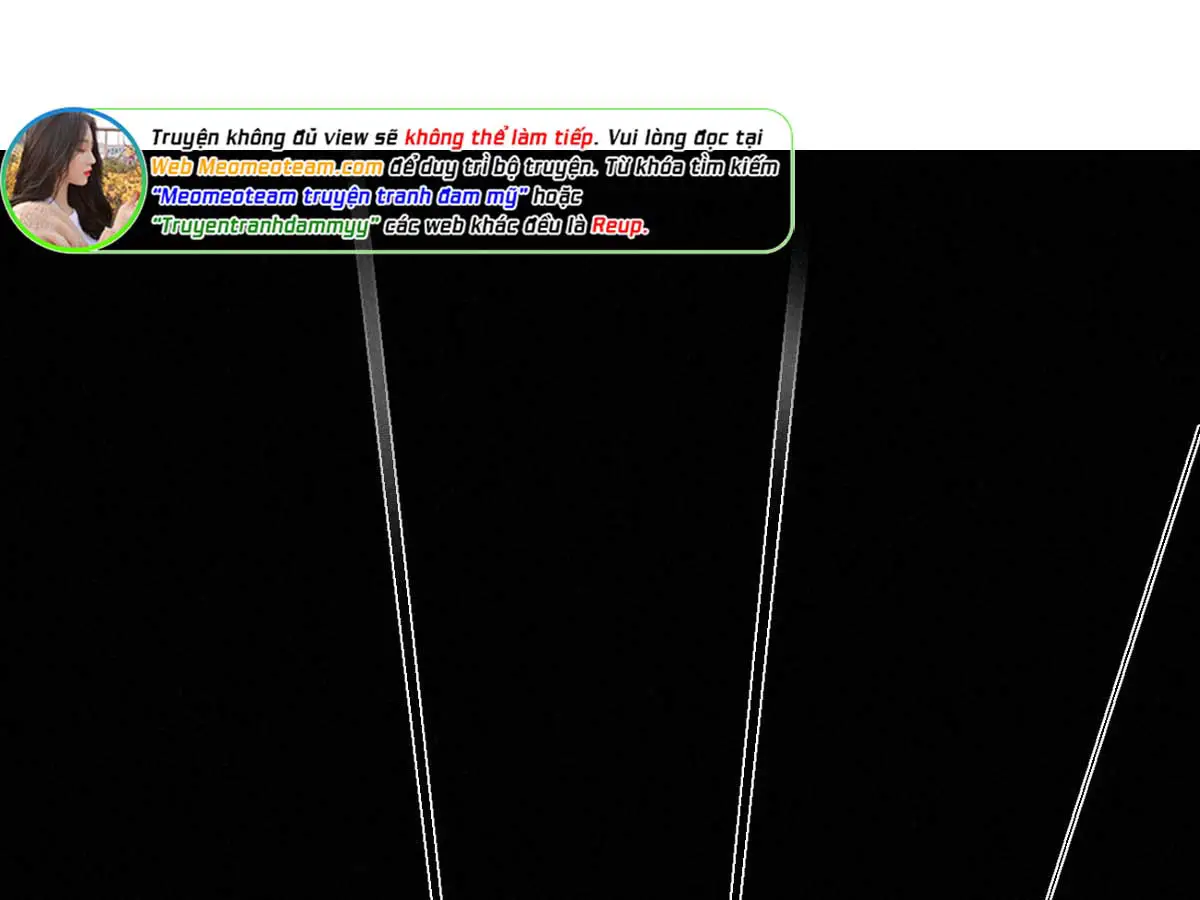The width and height of the screenshot is (1200, 900).
Task: Click the blank white area above the banner
Action: (x=600, y=50)
